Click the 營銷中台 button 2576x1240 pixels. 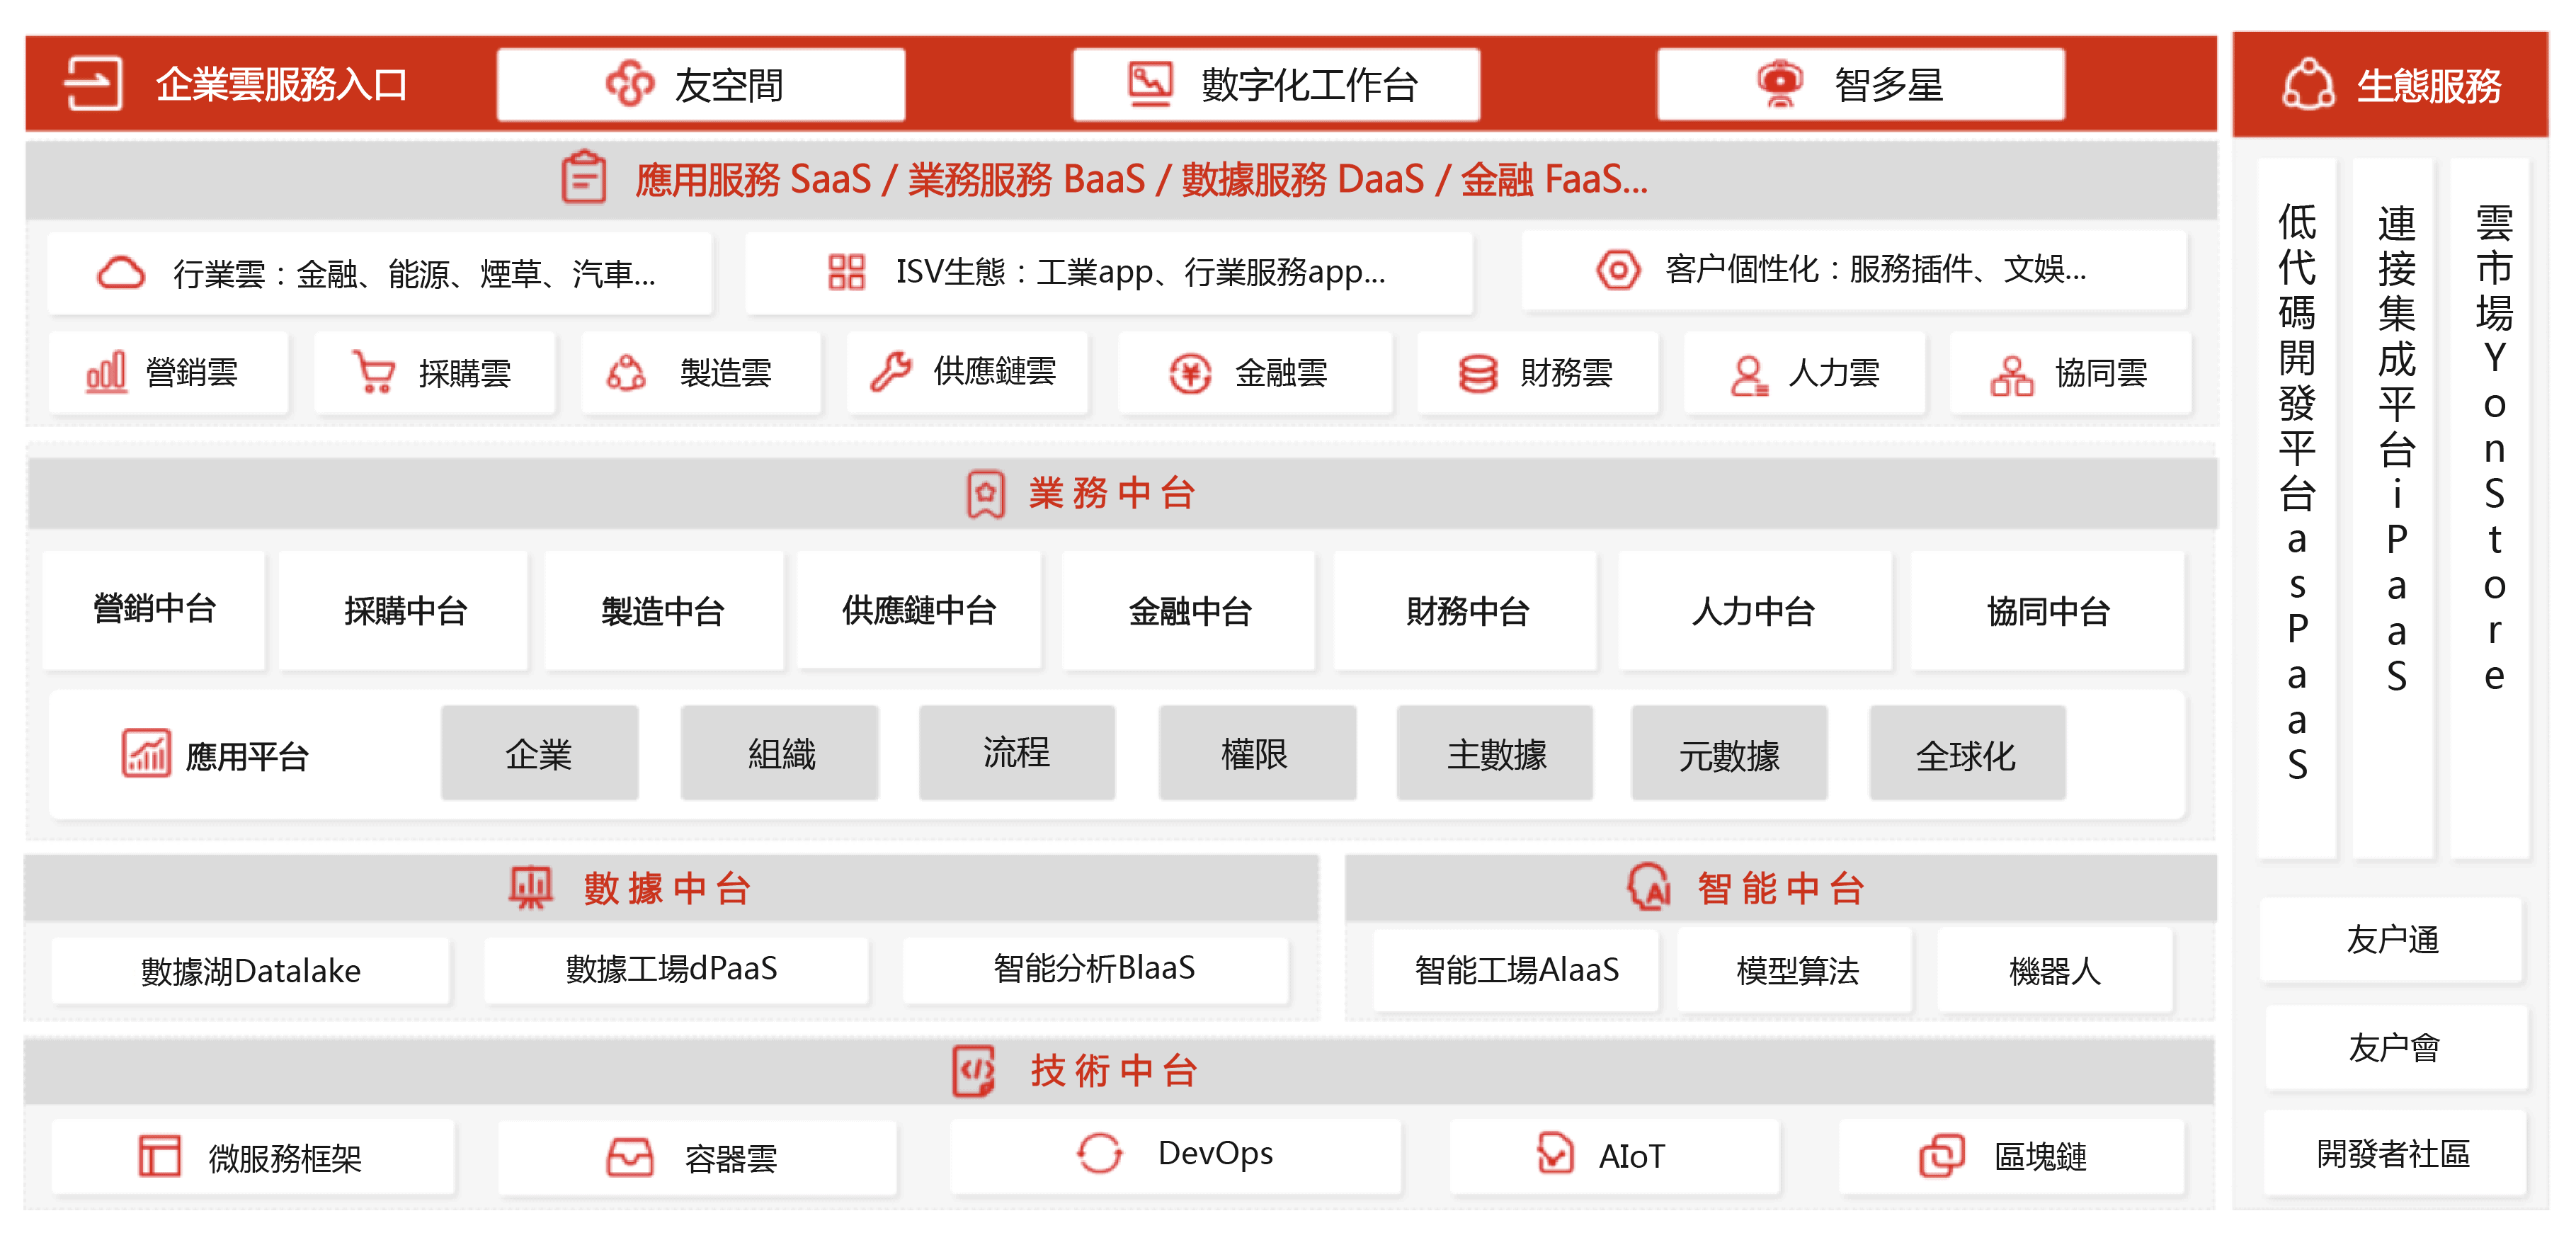click(x=154, y=609)
